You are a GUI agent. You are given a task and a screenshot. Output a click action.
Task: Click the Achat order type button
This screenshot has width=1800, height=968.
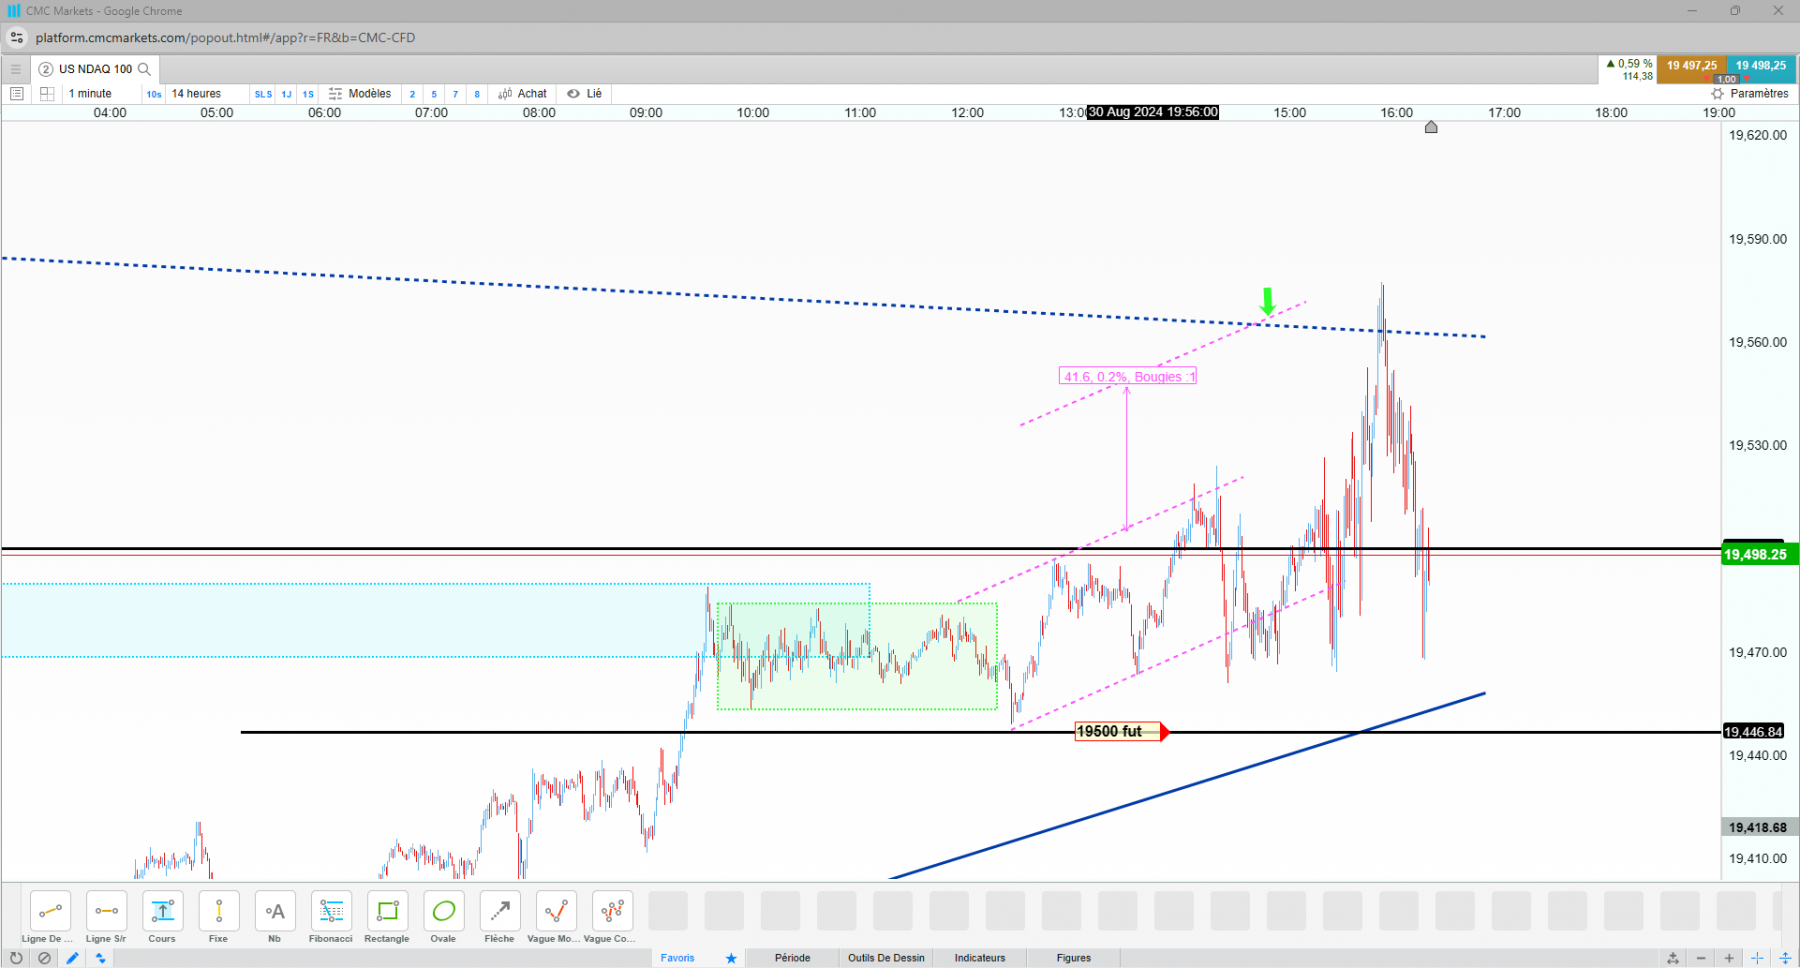523,94
